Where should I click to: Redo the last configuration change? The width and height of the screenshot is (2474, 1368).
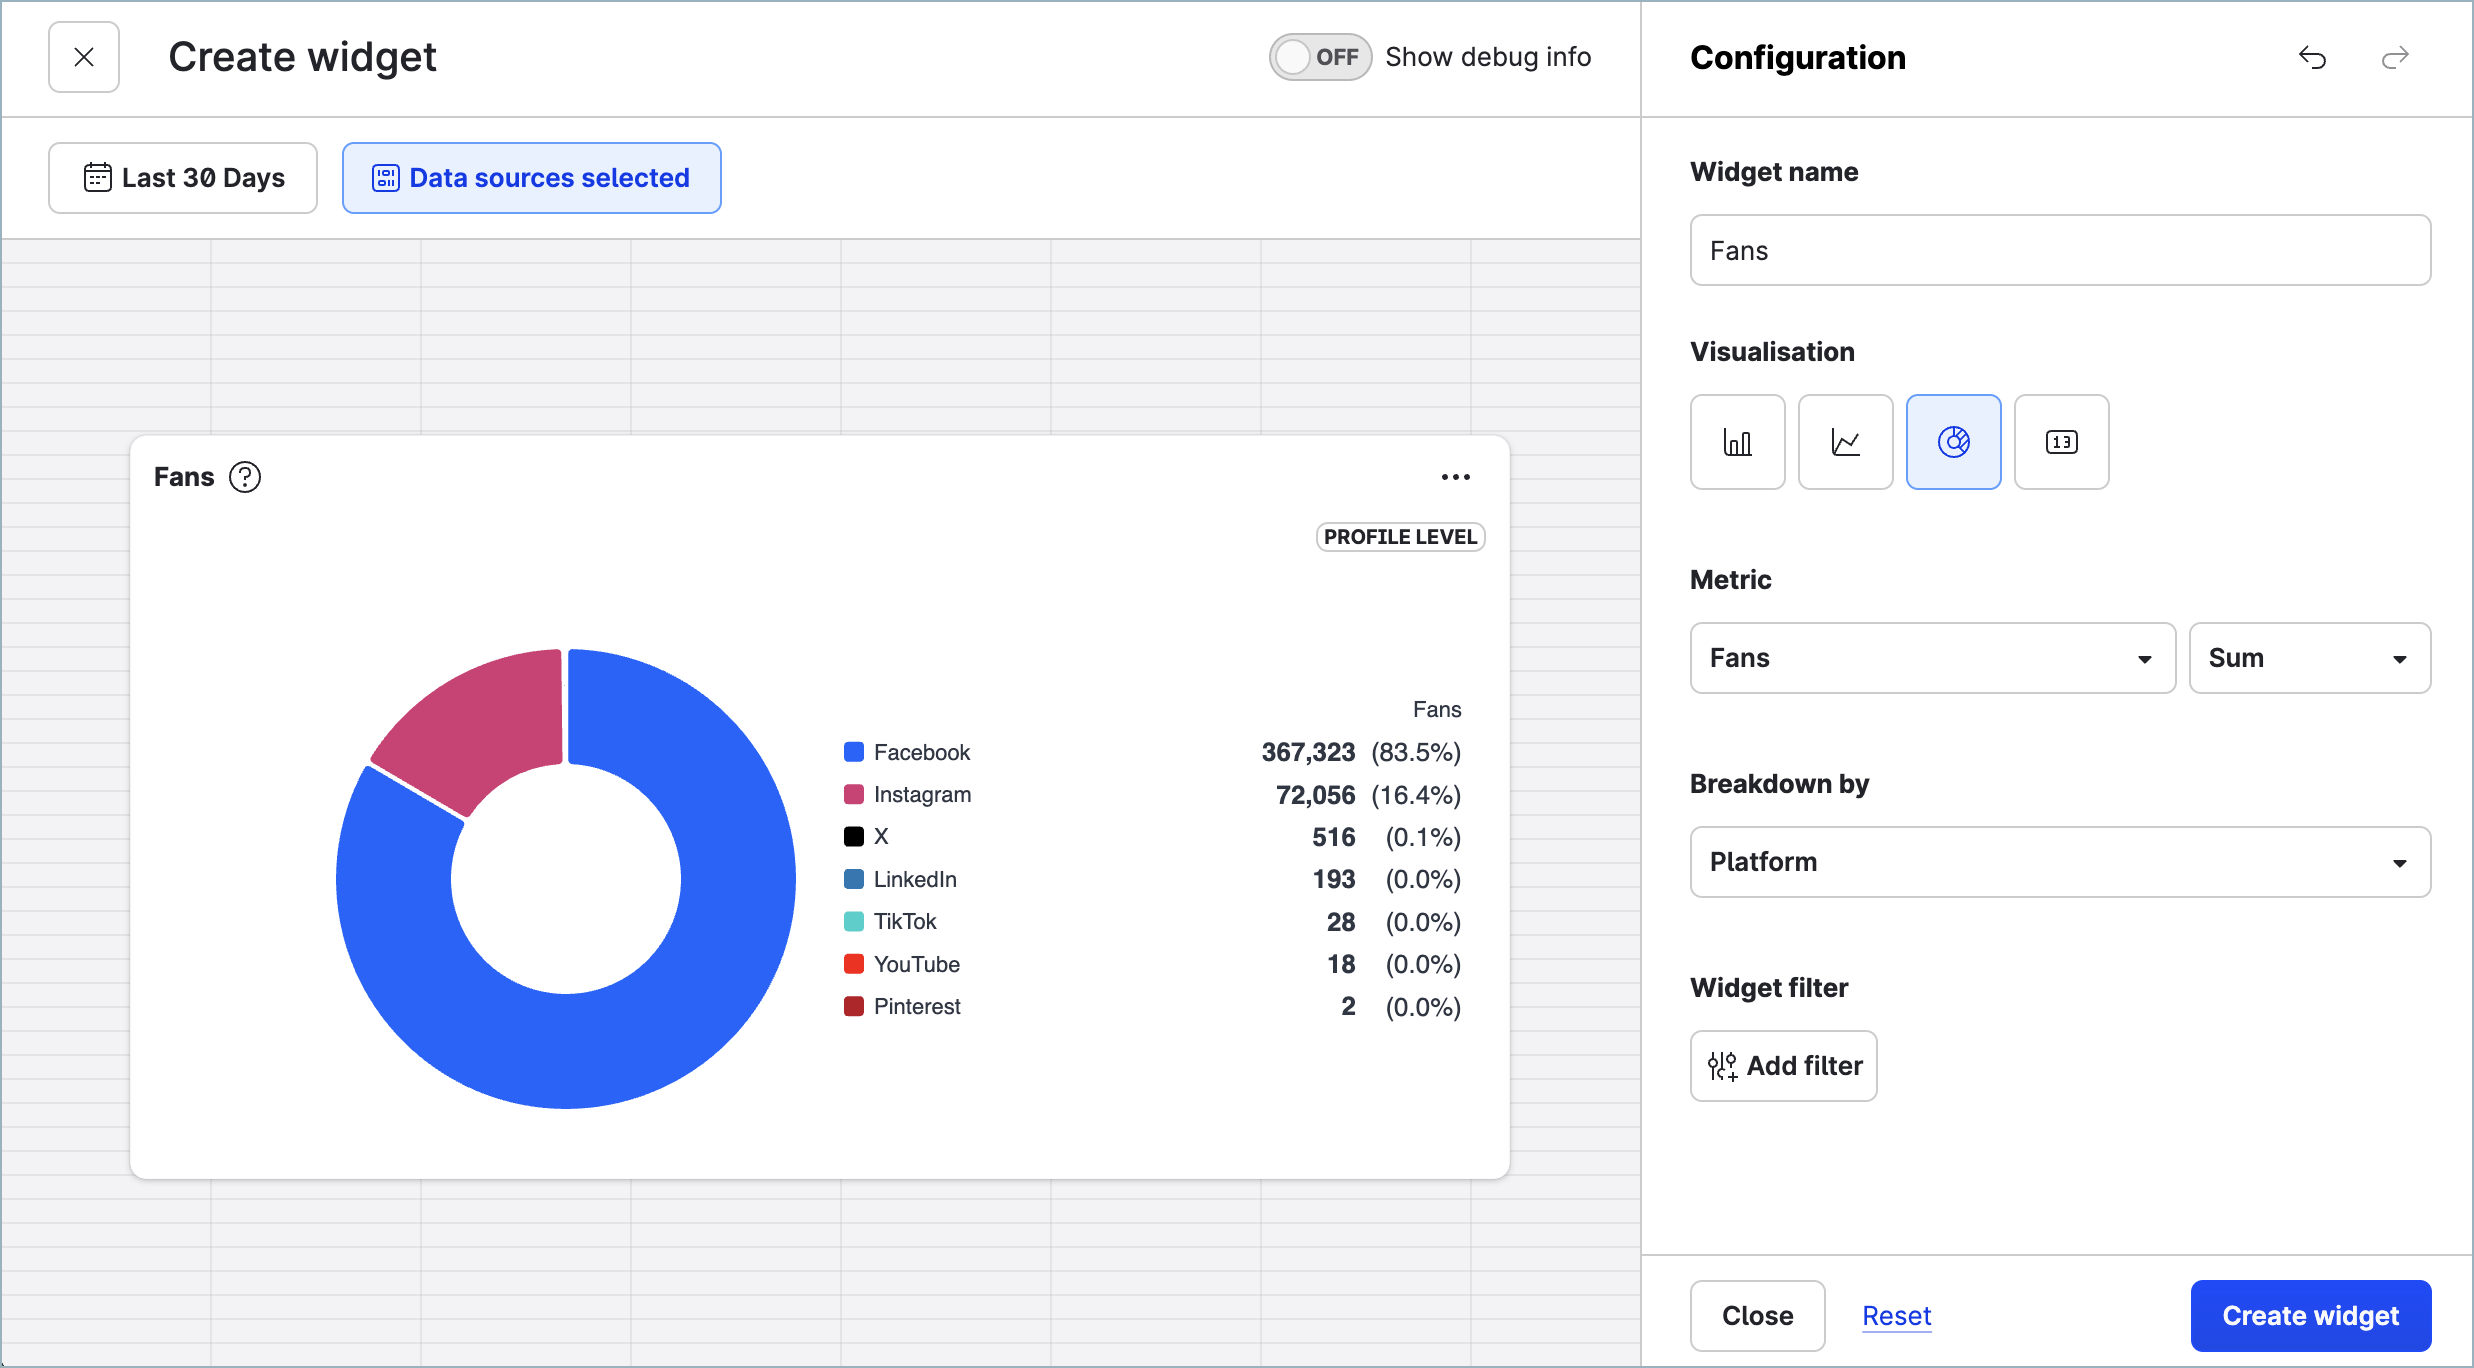pos(2396,57)
